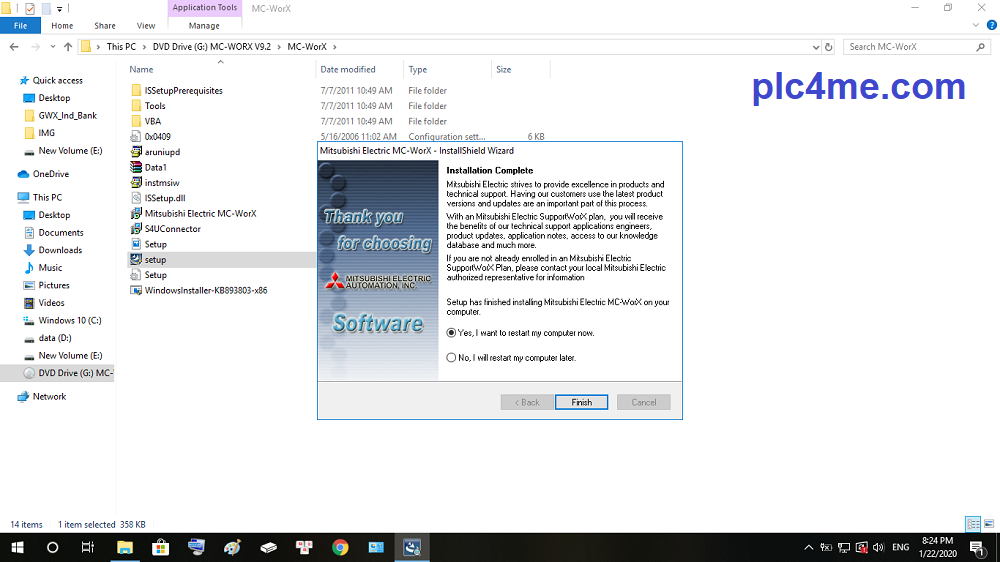1000x562 pixels.
Task: Open the File menu tab
Action: pyautogui.click(x=20, y=26)
